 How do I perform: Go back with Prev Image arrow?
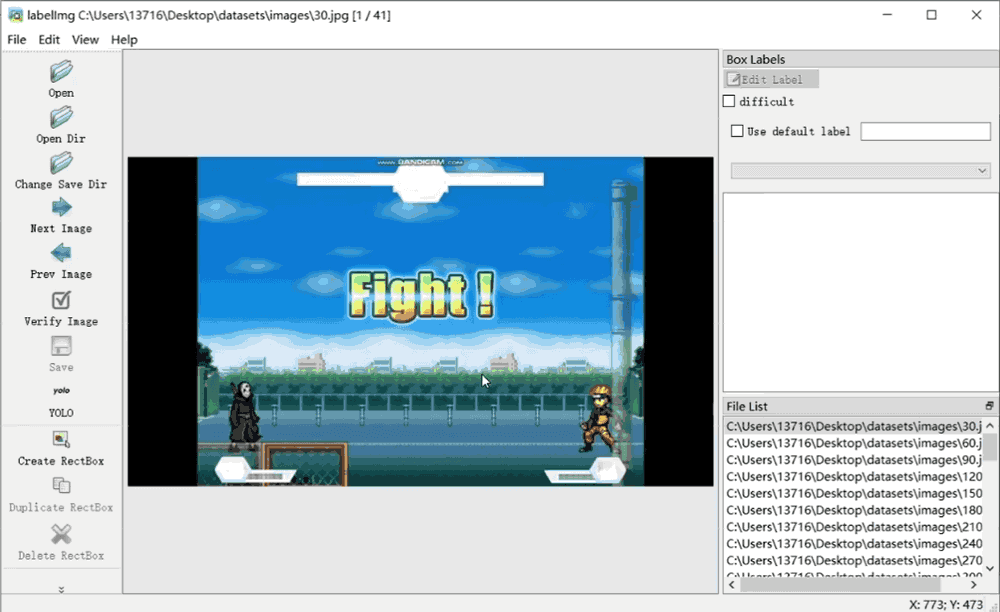[x=61, y=253]
